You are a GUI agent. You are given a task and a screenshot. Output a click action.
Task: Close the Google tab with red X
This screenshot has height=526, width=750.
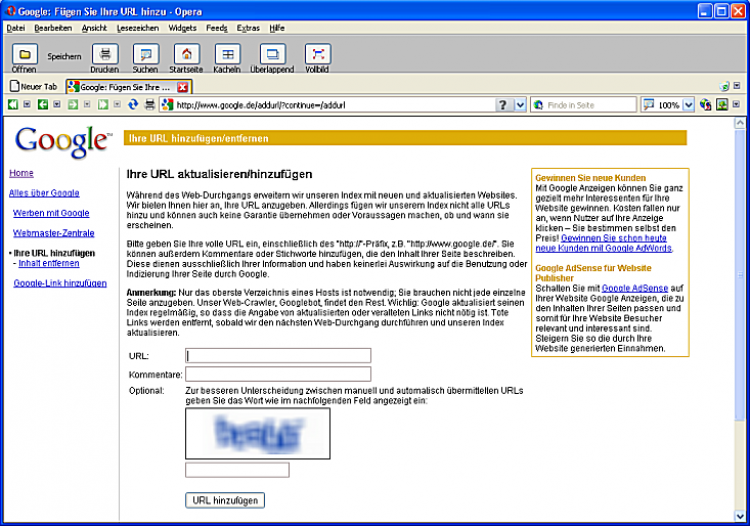click(x=183, y=87)
